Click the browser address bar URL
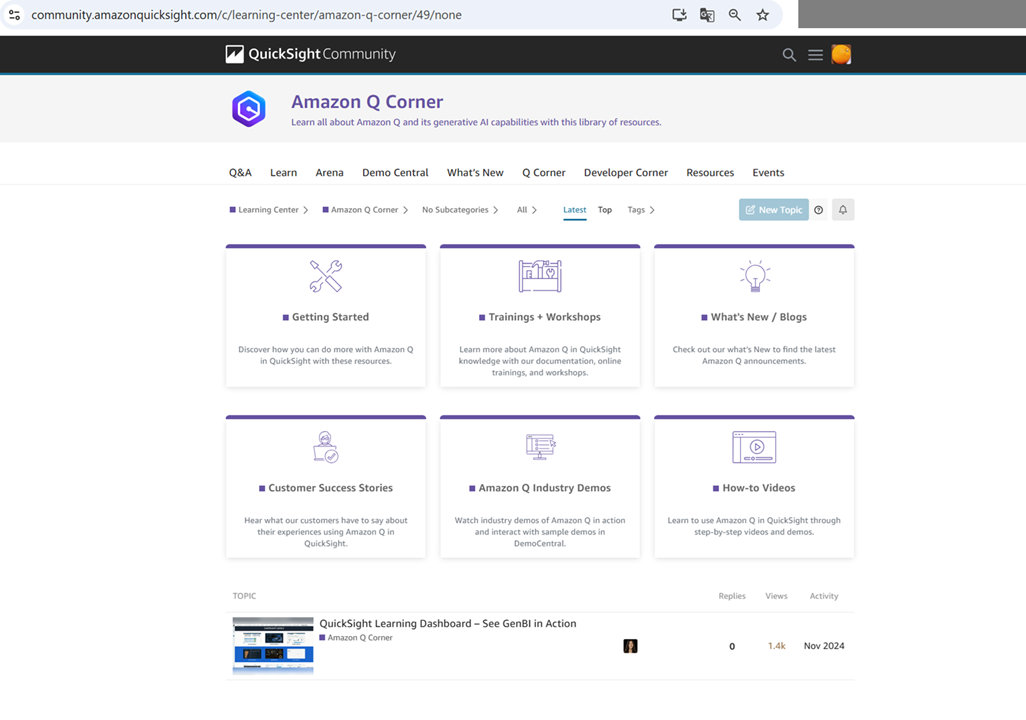This screenshot has height=720, width=1026. (x=247, y=14)
